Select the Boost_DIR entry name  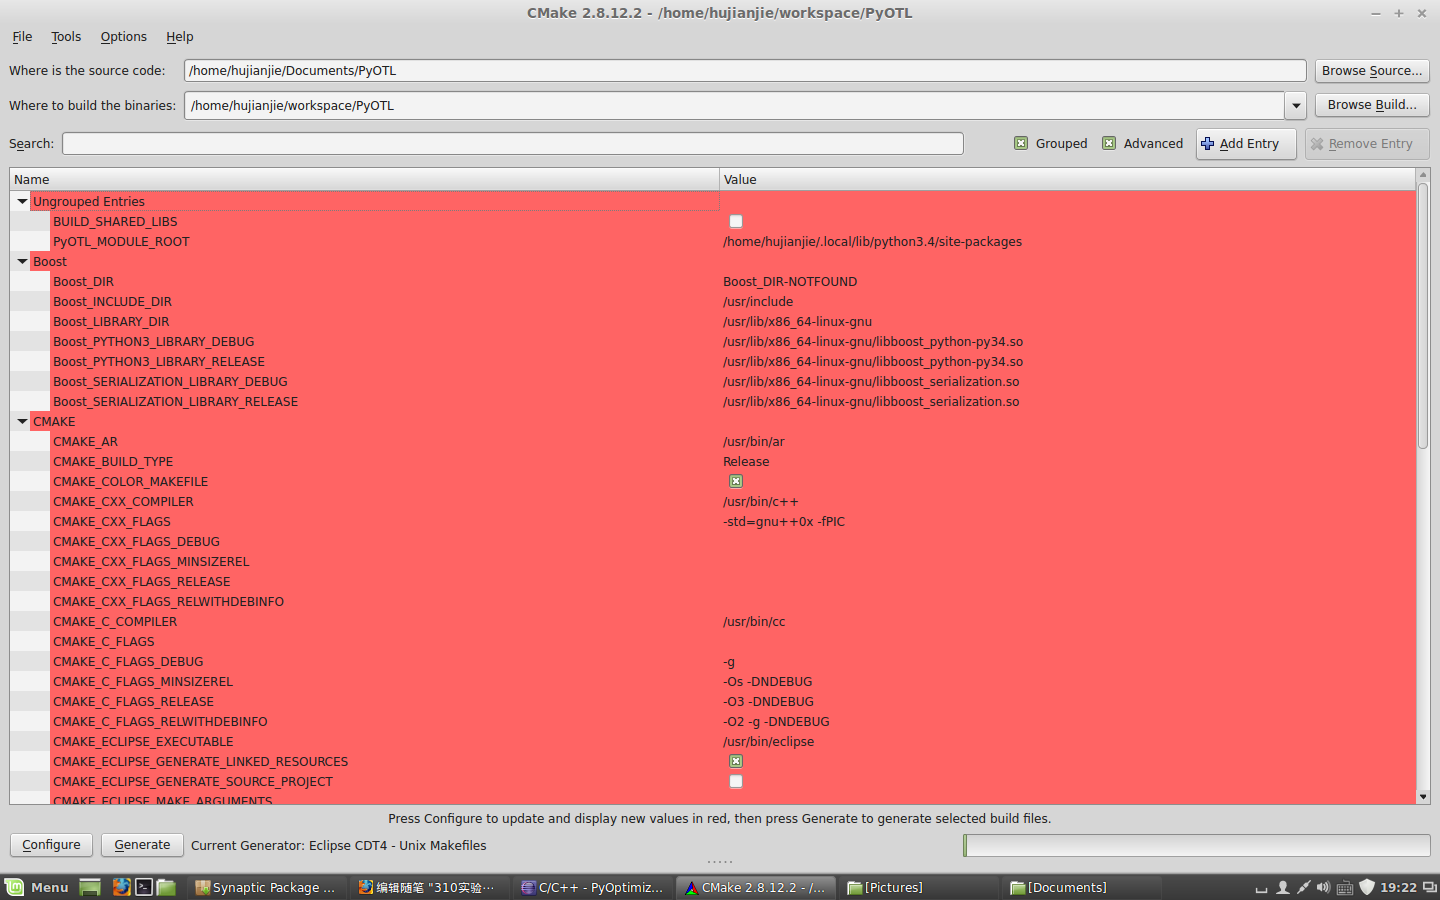(x=84, y=282)
